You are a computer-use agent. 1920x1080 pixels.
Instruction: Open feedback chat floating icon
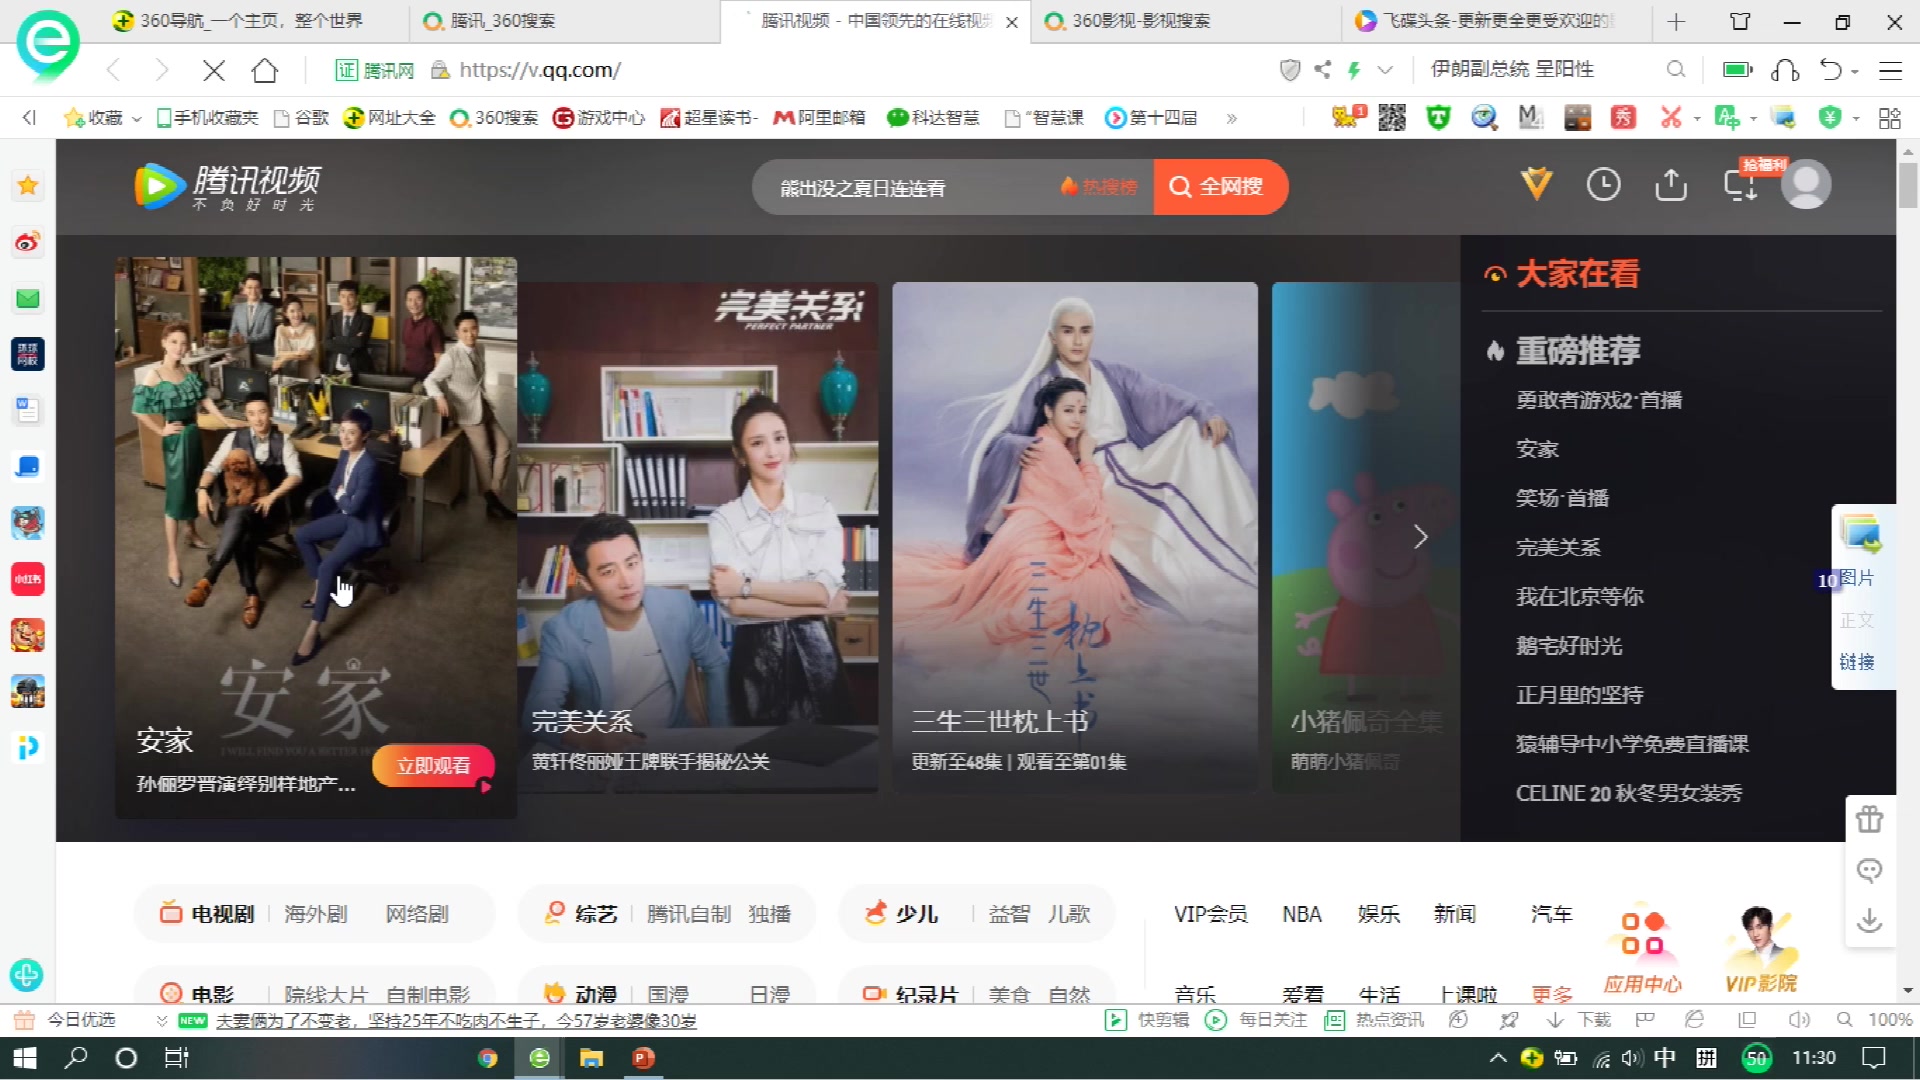click(x=1869, y=870)
